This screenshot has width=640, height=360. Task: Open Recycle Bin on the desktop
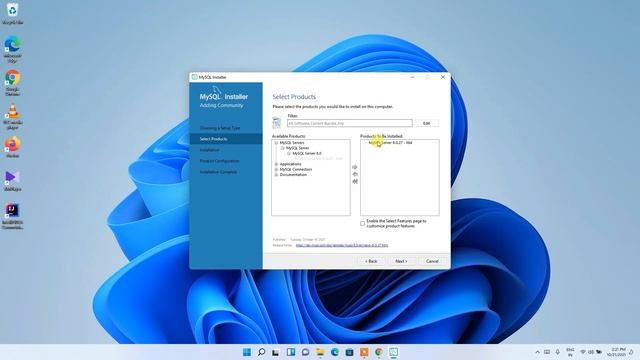click(x=12, y=13)
